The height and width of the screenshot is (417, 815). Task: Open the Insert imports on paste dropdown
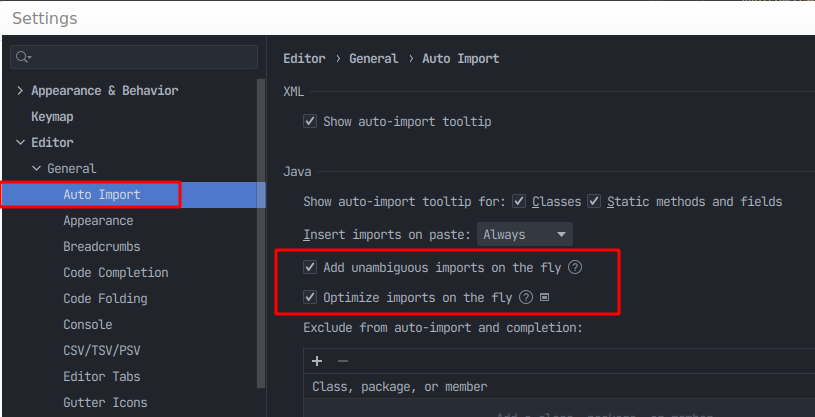tap(524, 234)
